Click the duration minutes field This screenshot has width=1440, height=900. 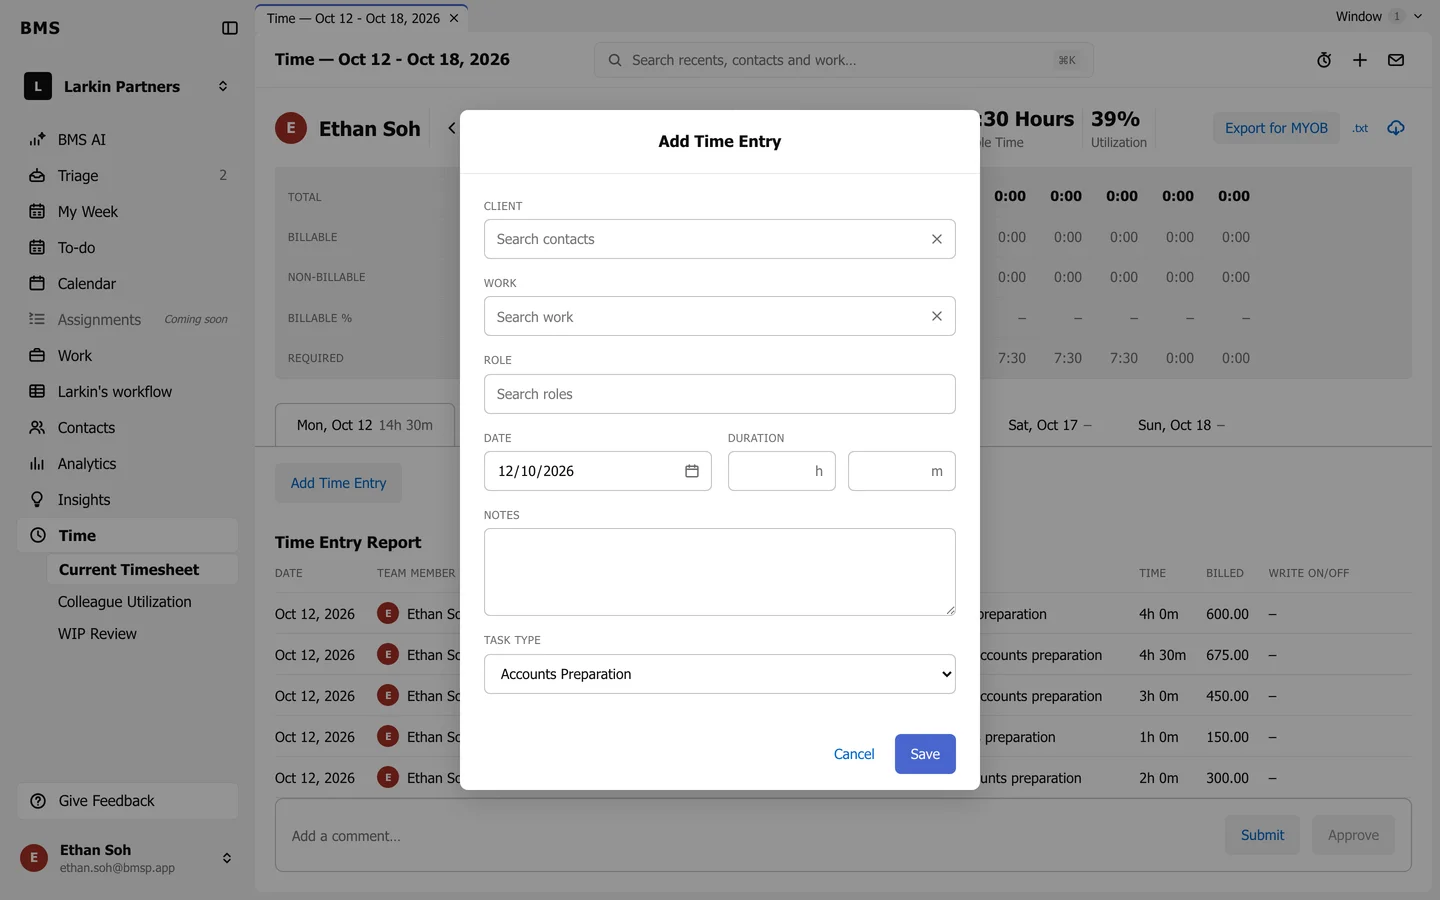902,471
